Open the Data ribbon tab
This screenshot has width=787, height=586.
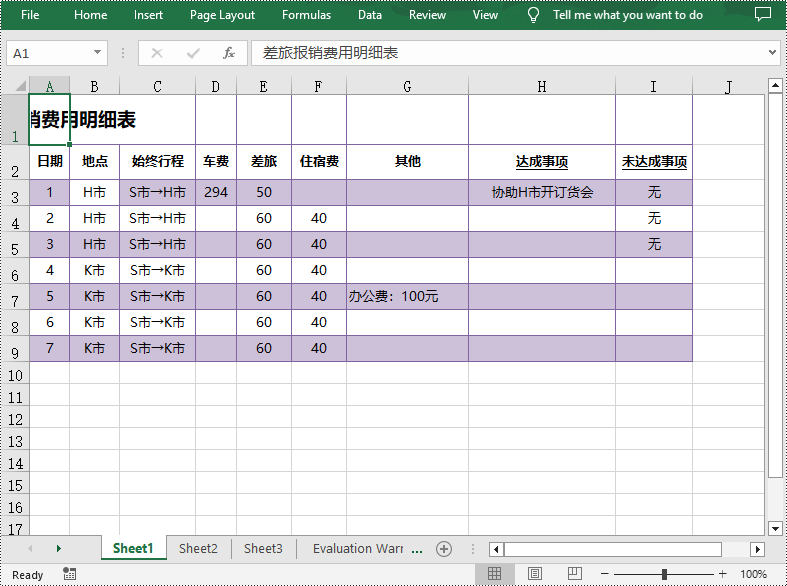point(370,15)
